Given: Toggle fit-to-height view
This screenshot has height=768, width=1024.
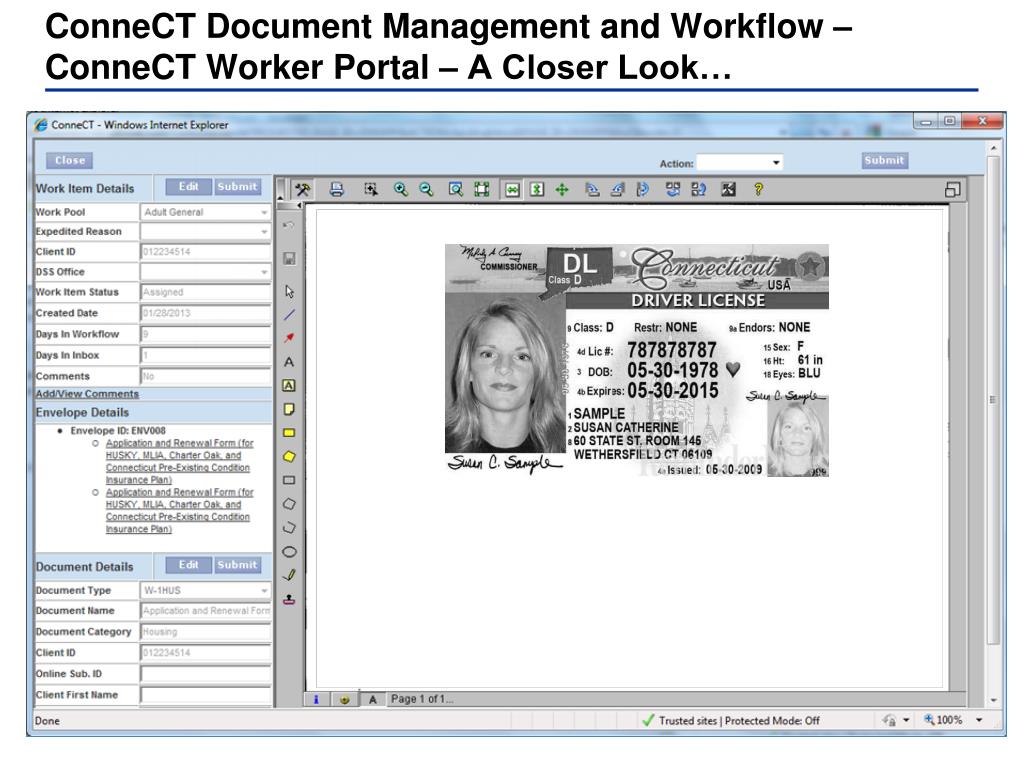Looking at the screenshot, I should point(537,189).
